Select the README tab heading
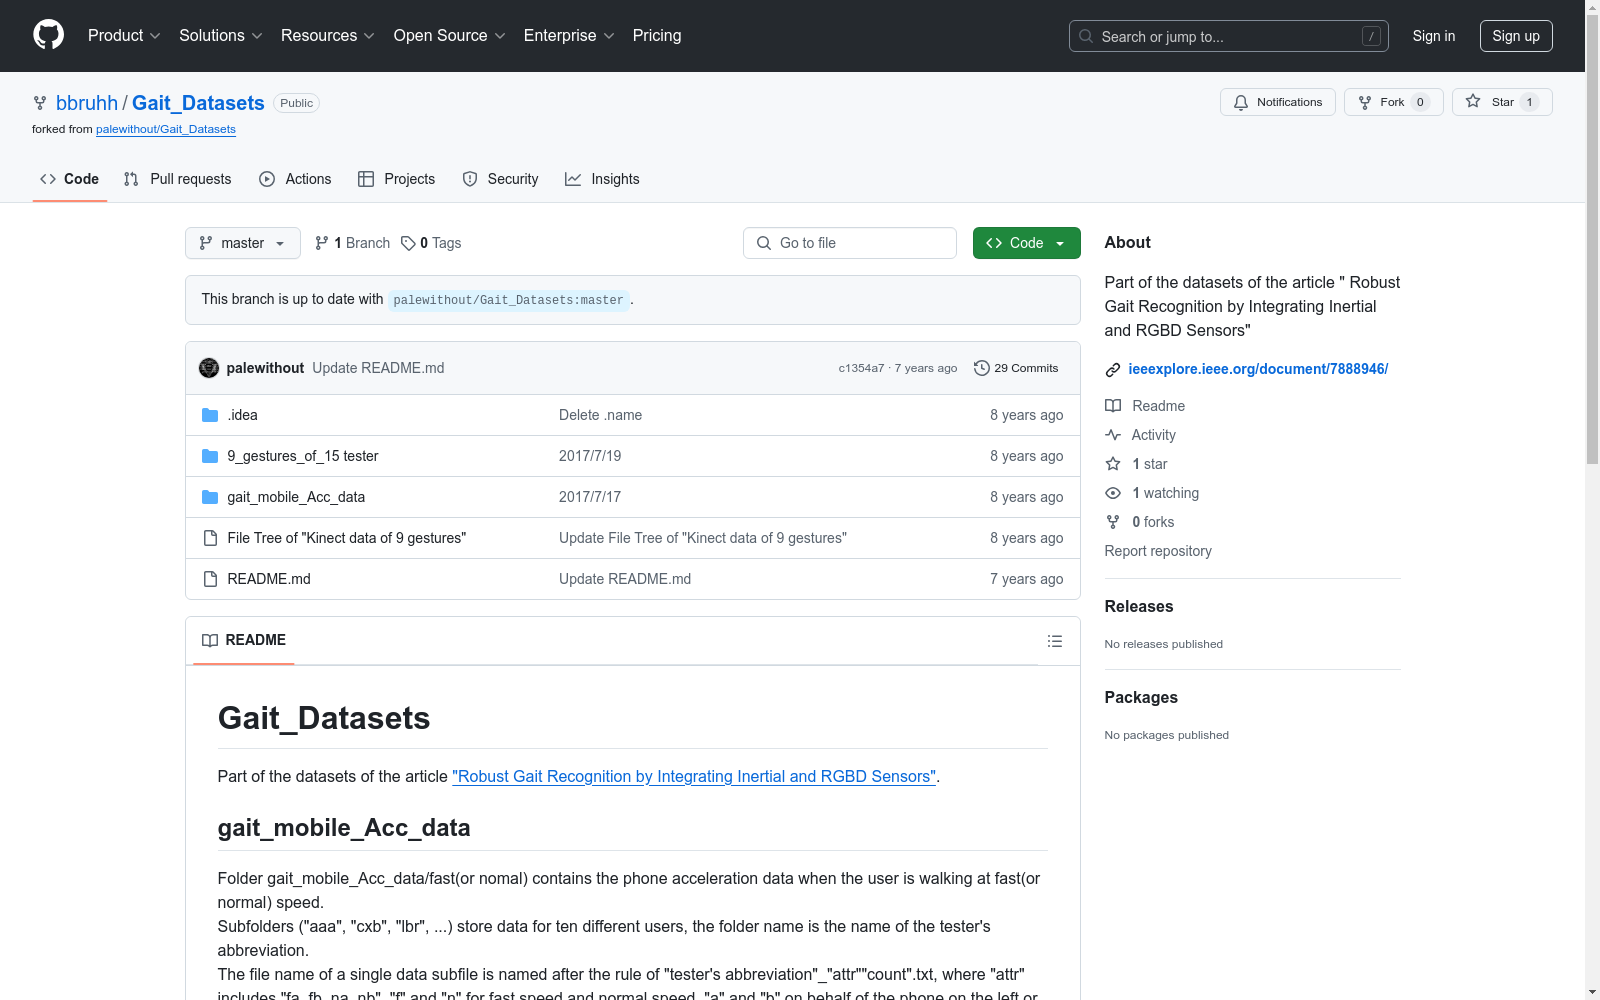Image resolution: width=1600 pixels, height=1000 pixels. click(x=244, y=640)
